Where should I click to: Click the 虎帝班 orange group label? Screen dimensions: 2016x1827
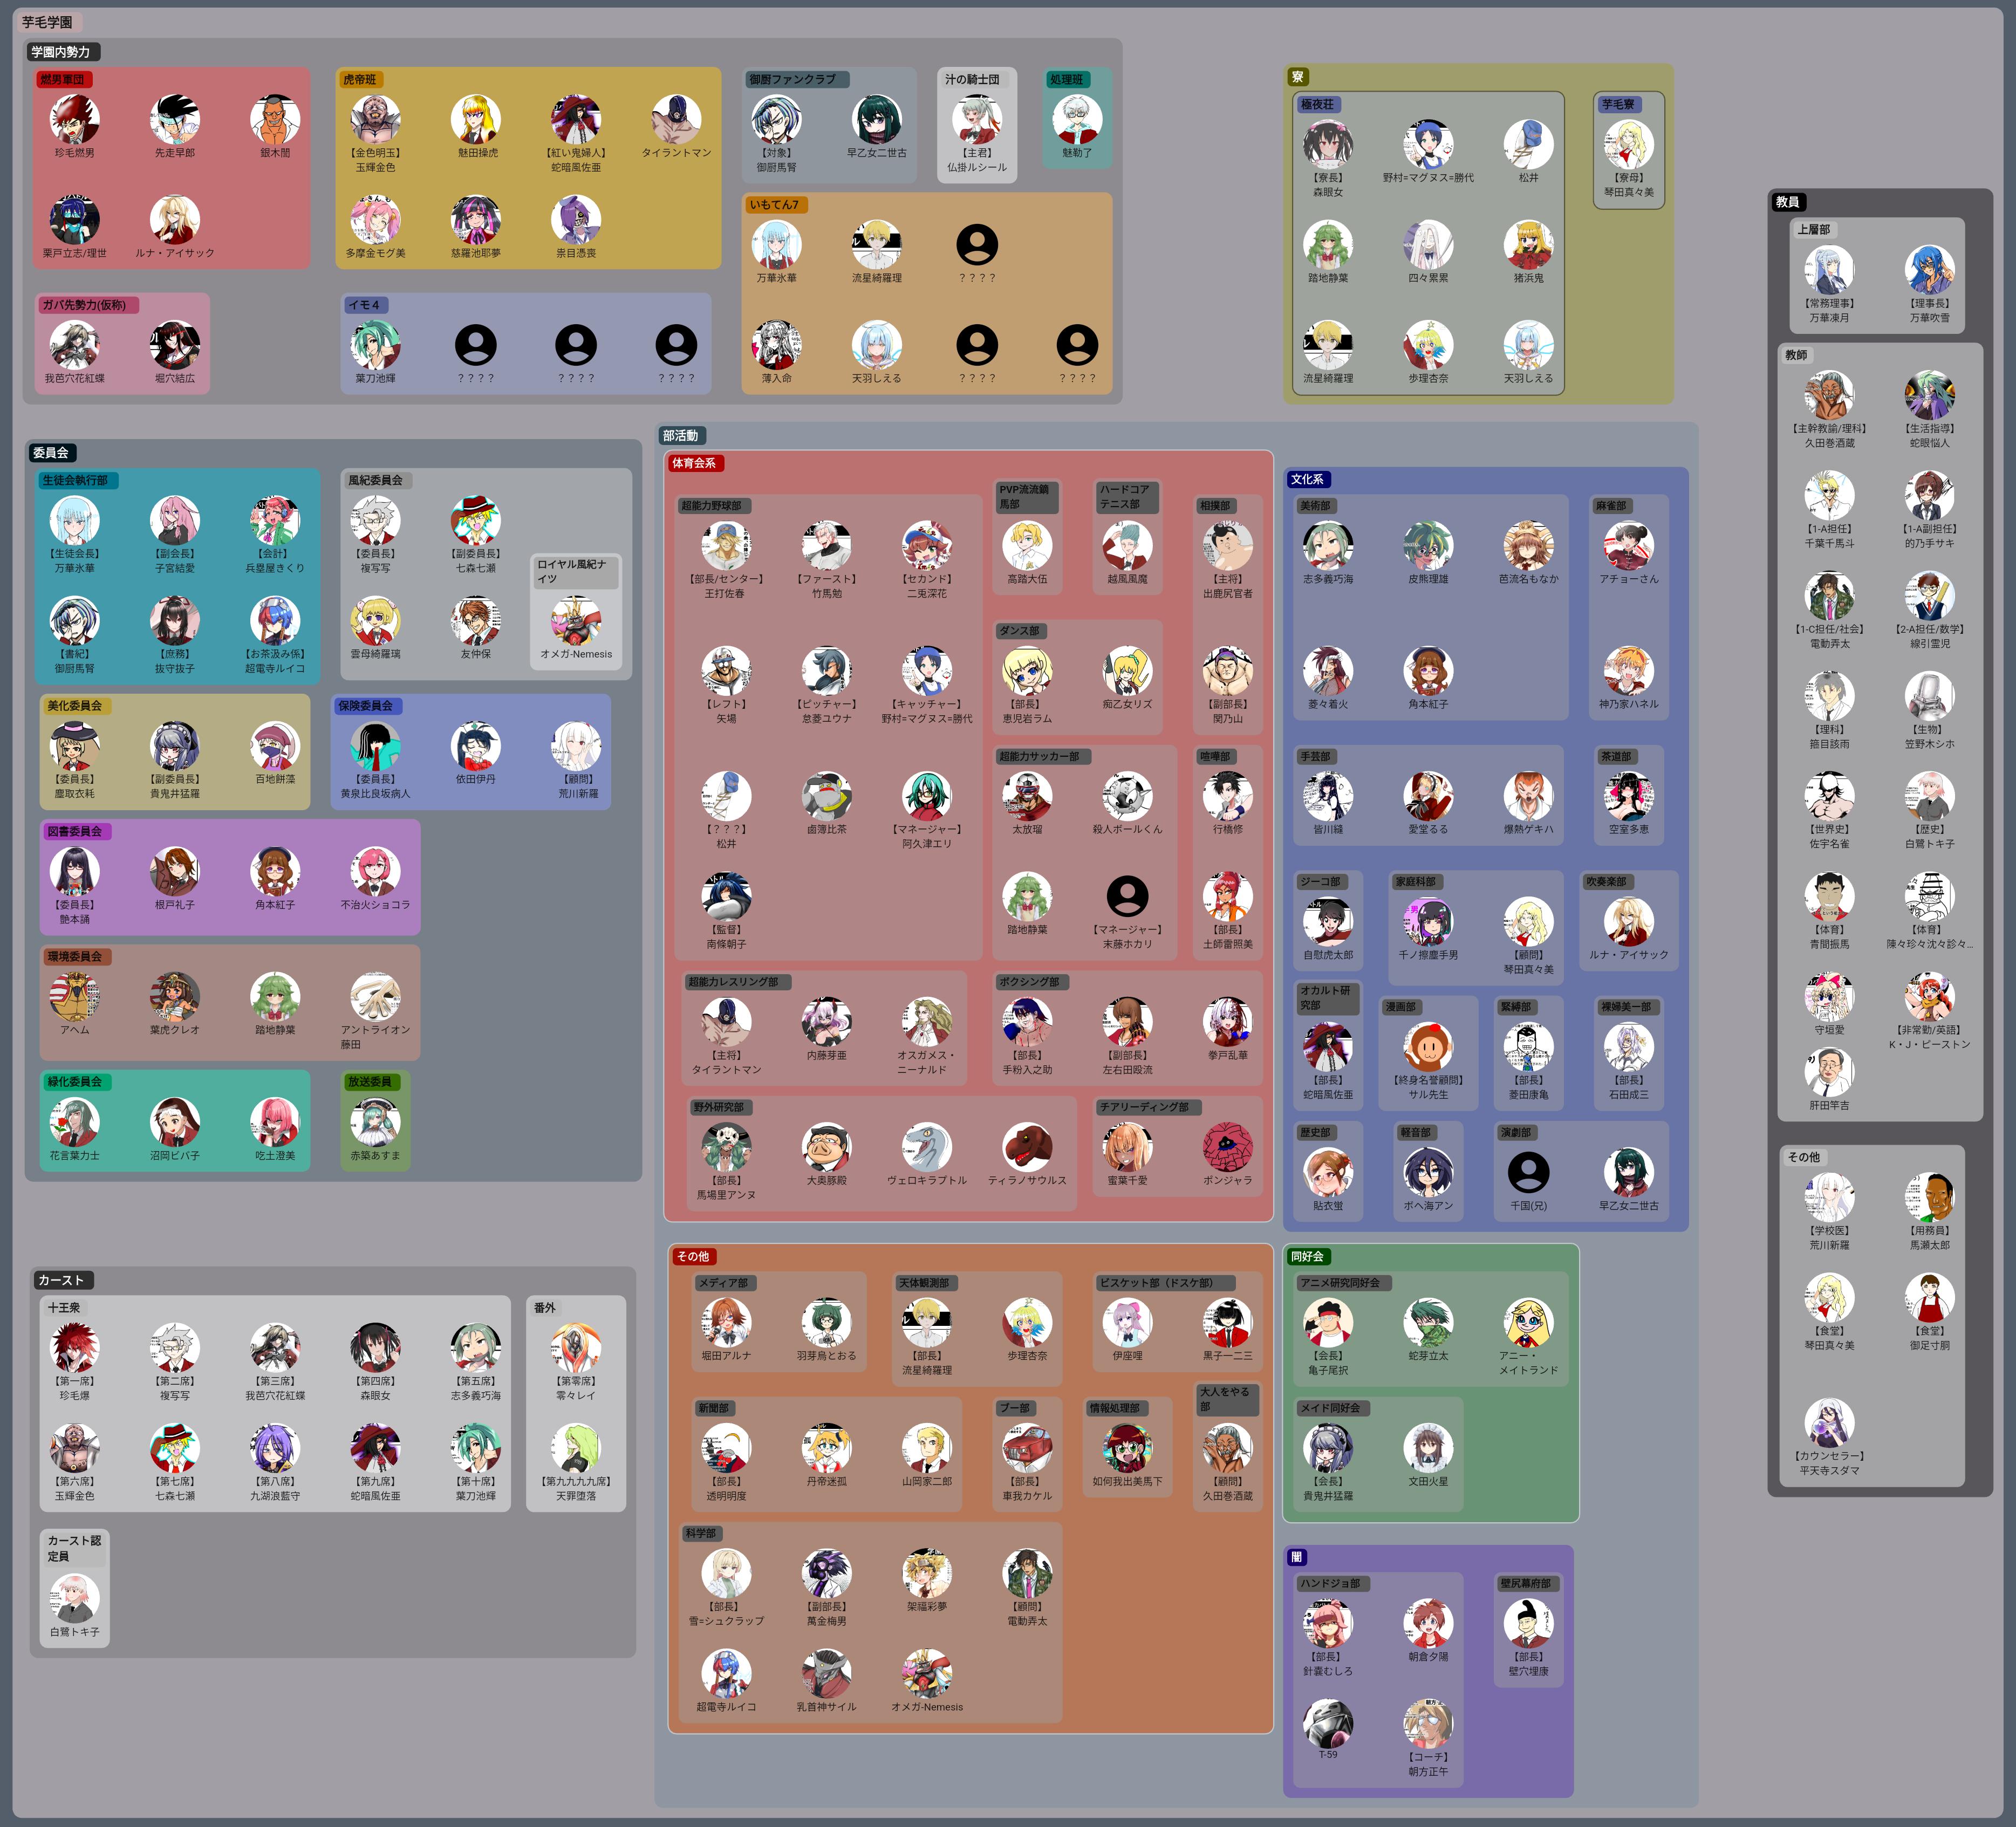(360, 79)
